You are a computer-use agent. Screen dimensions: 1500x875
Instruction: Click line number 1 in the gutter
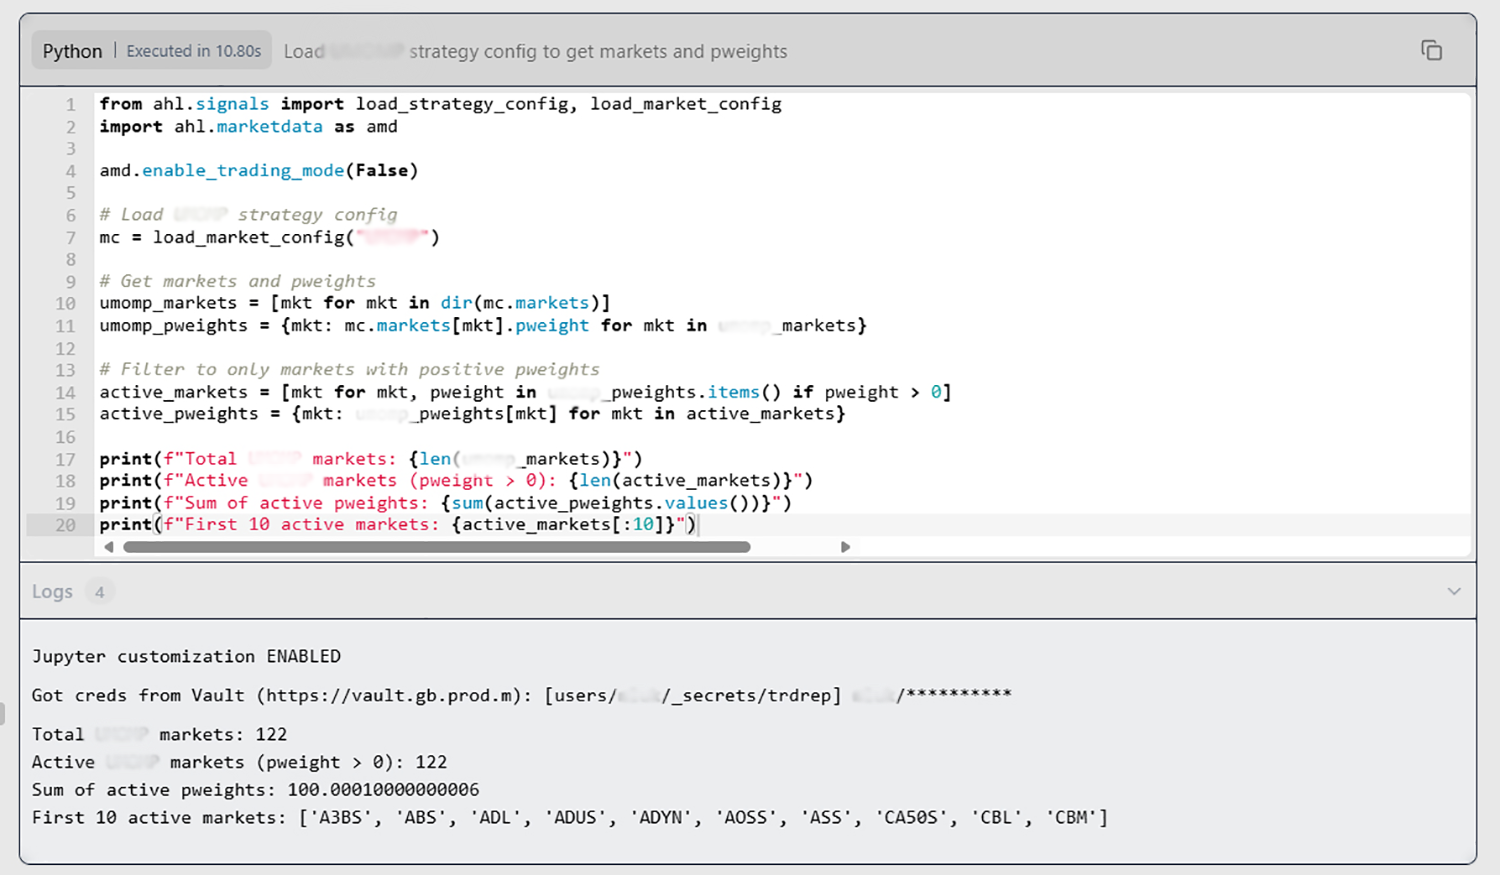70,104
